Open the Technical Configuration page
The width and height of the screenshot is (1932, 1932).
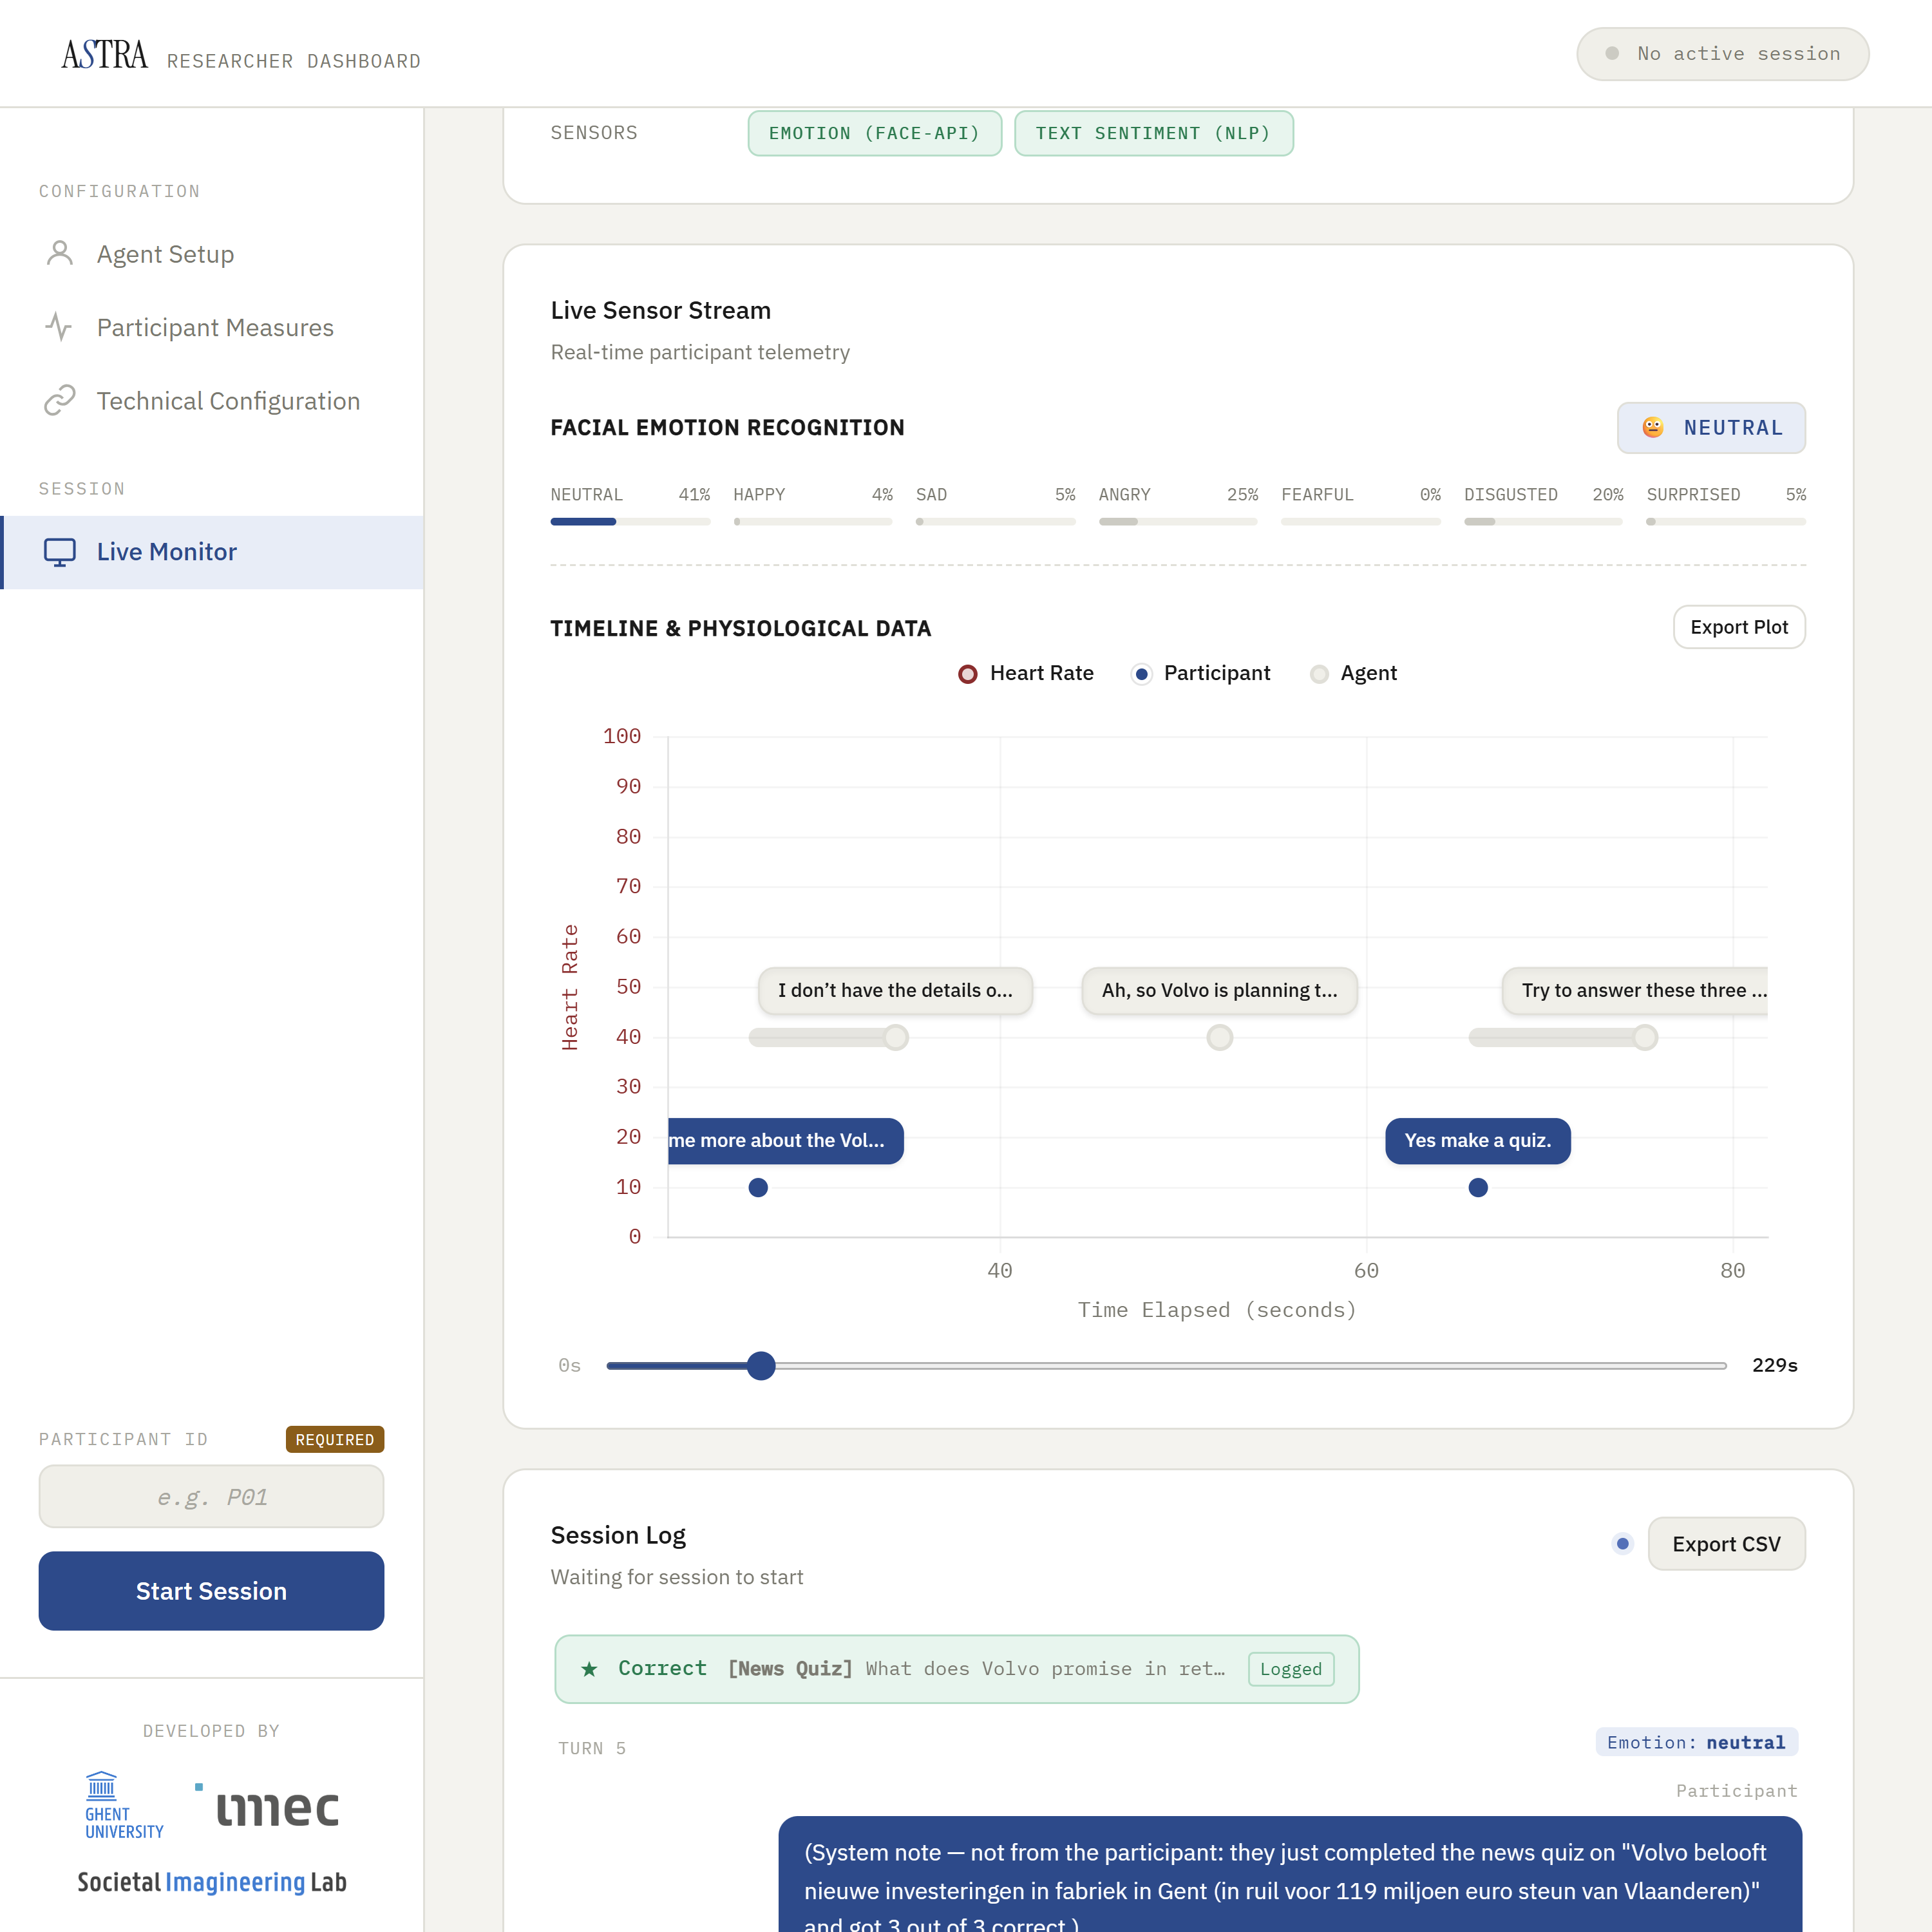212,401
